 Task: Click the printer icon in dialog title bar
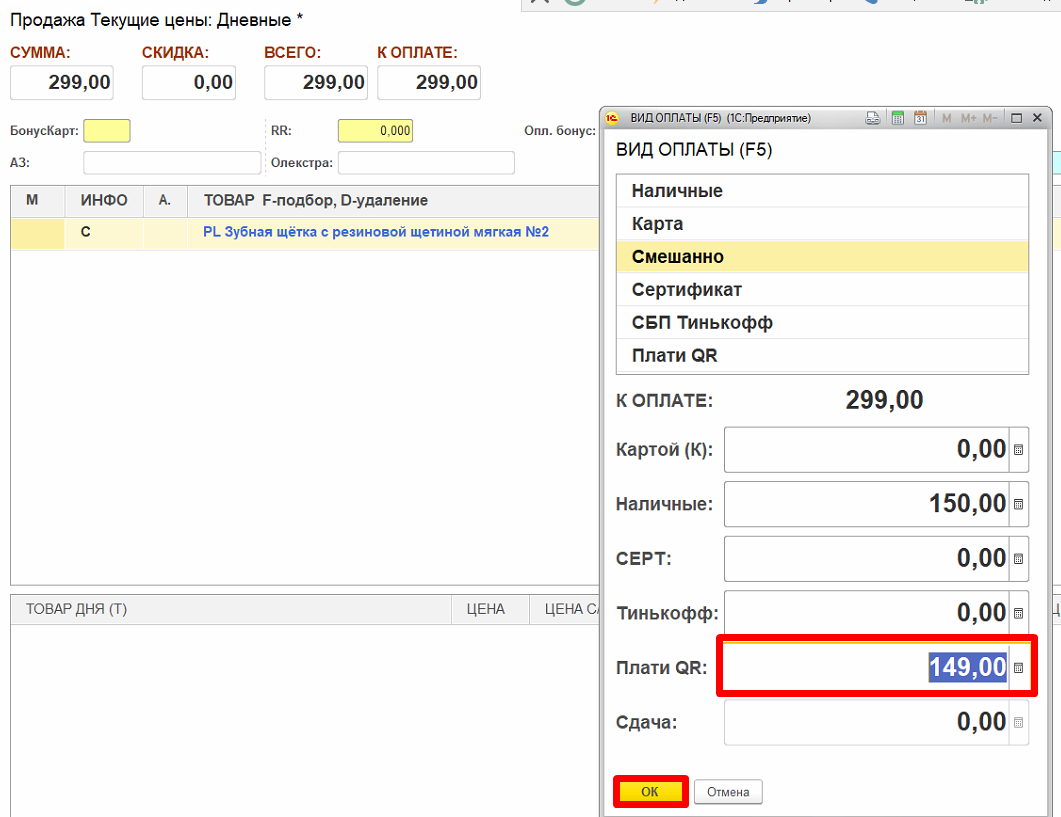pyautogui.click(x=873, y=118)
